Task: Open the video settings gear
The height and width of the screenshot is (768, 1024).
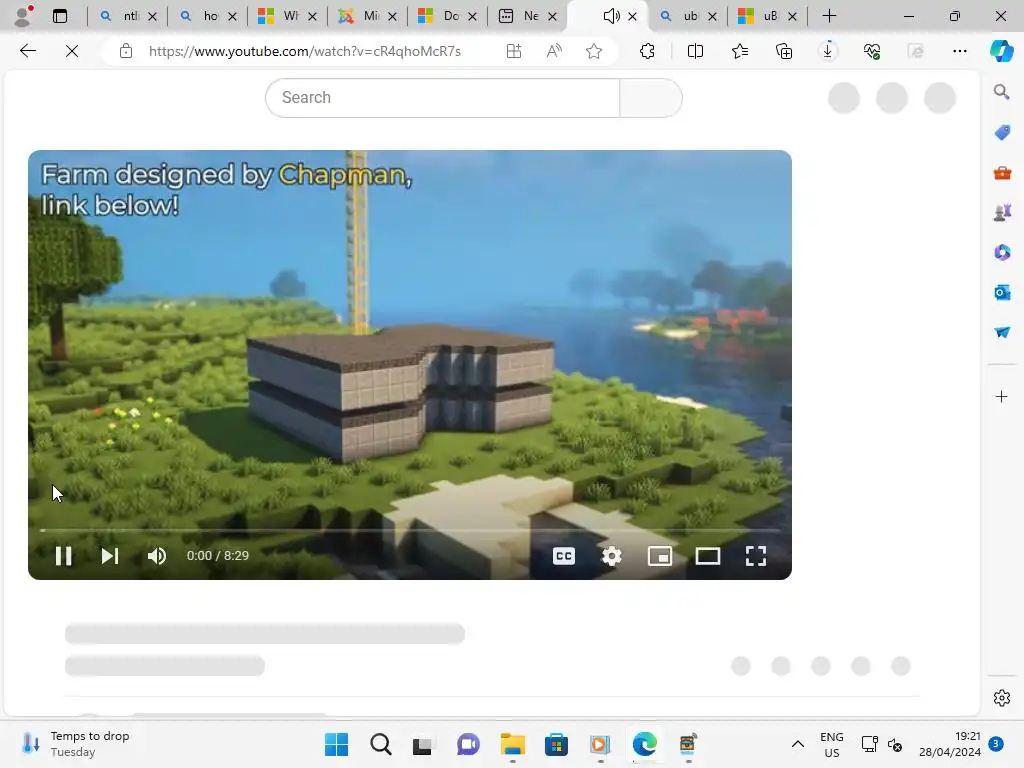Action: pyautogui.click(x=611, y=556)
